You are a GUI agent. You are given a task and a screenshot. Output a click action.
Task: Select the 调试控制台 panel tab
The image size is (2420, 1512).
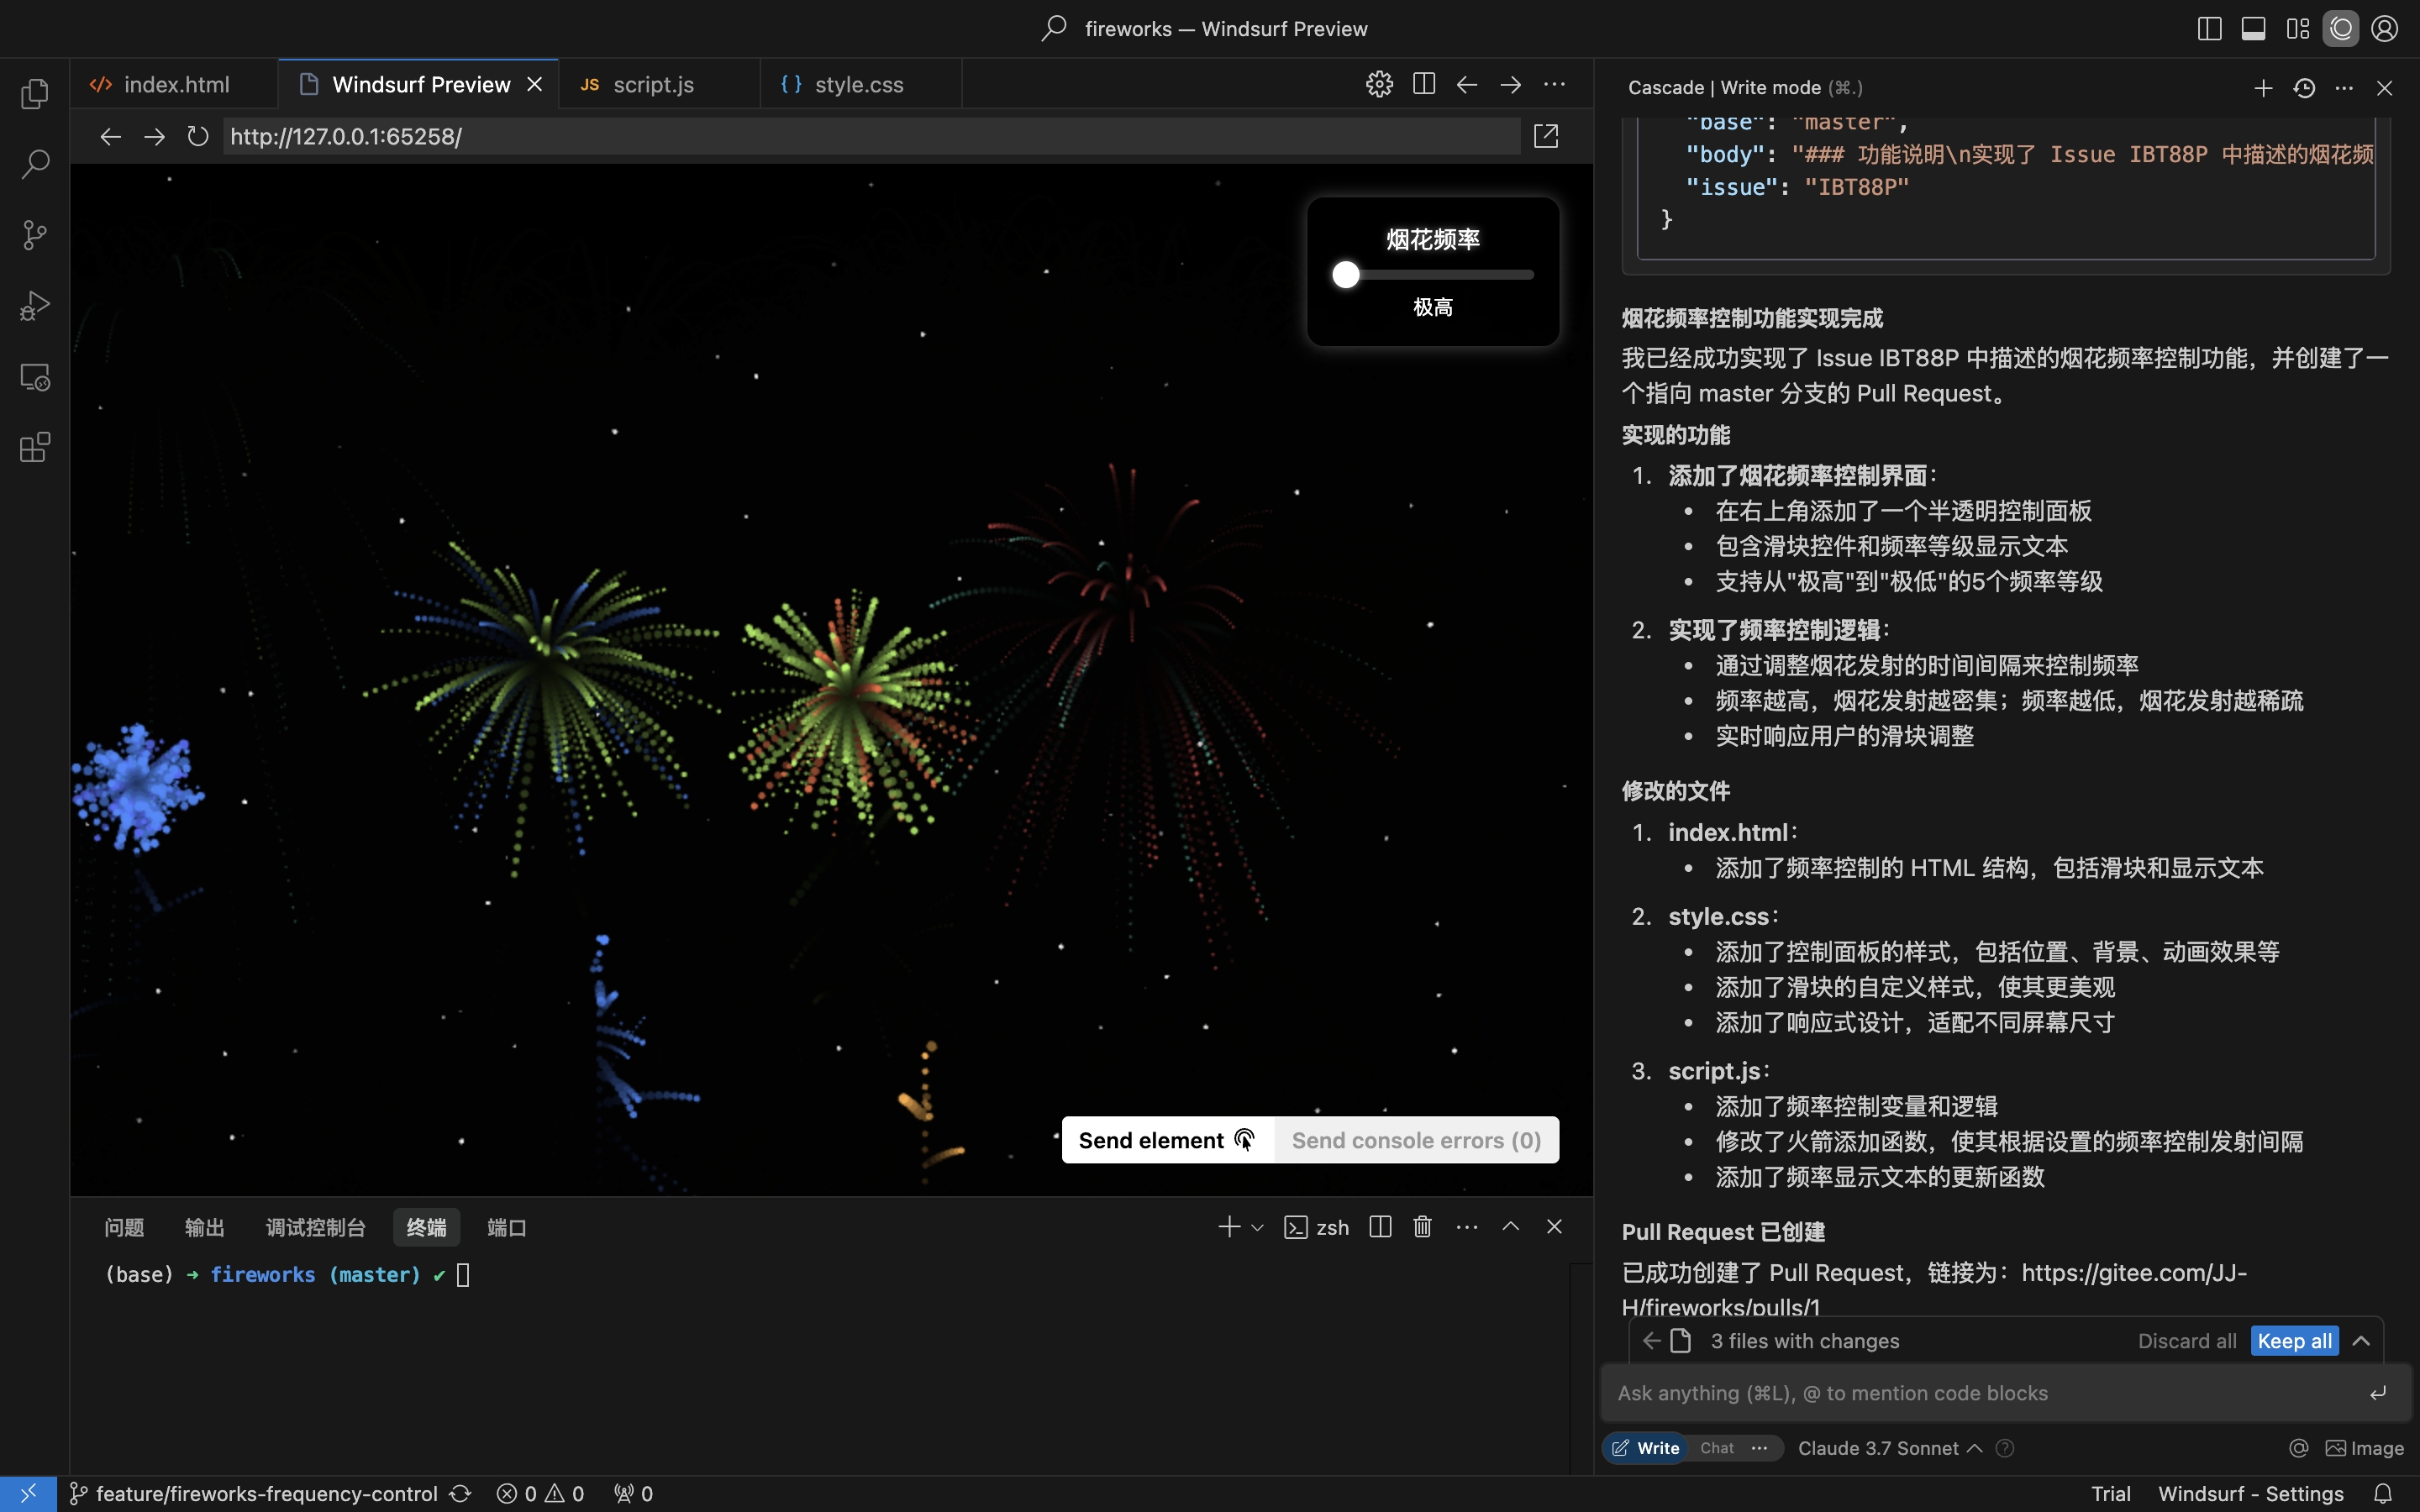(x=315, y=1227)
